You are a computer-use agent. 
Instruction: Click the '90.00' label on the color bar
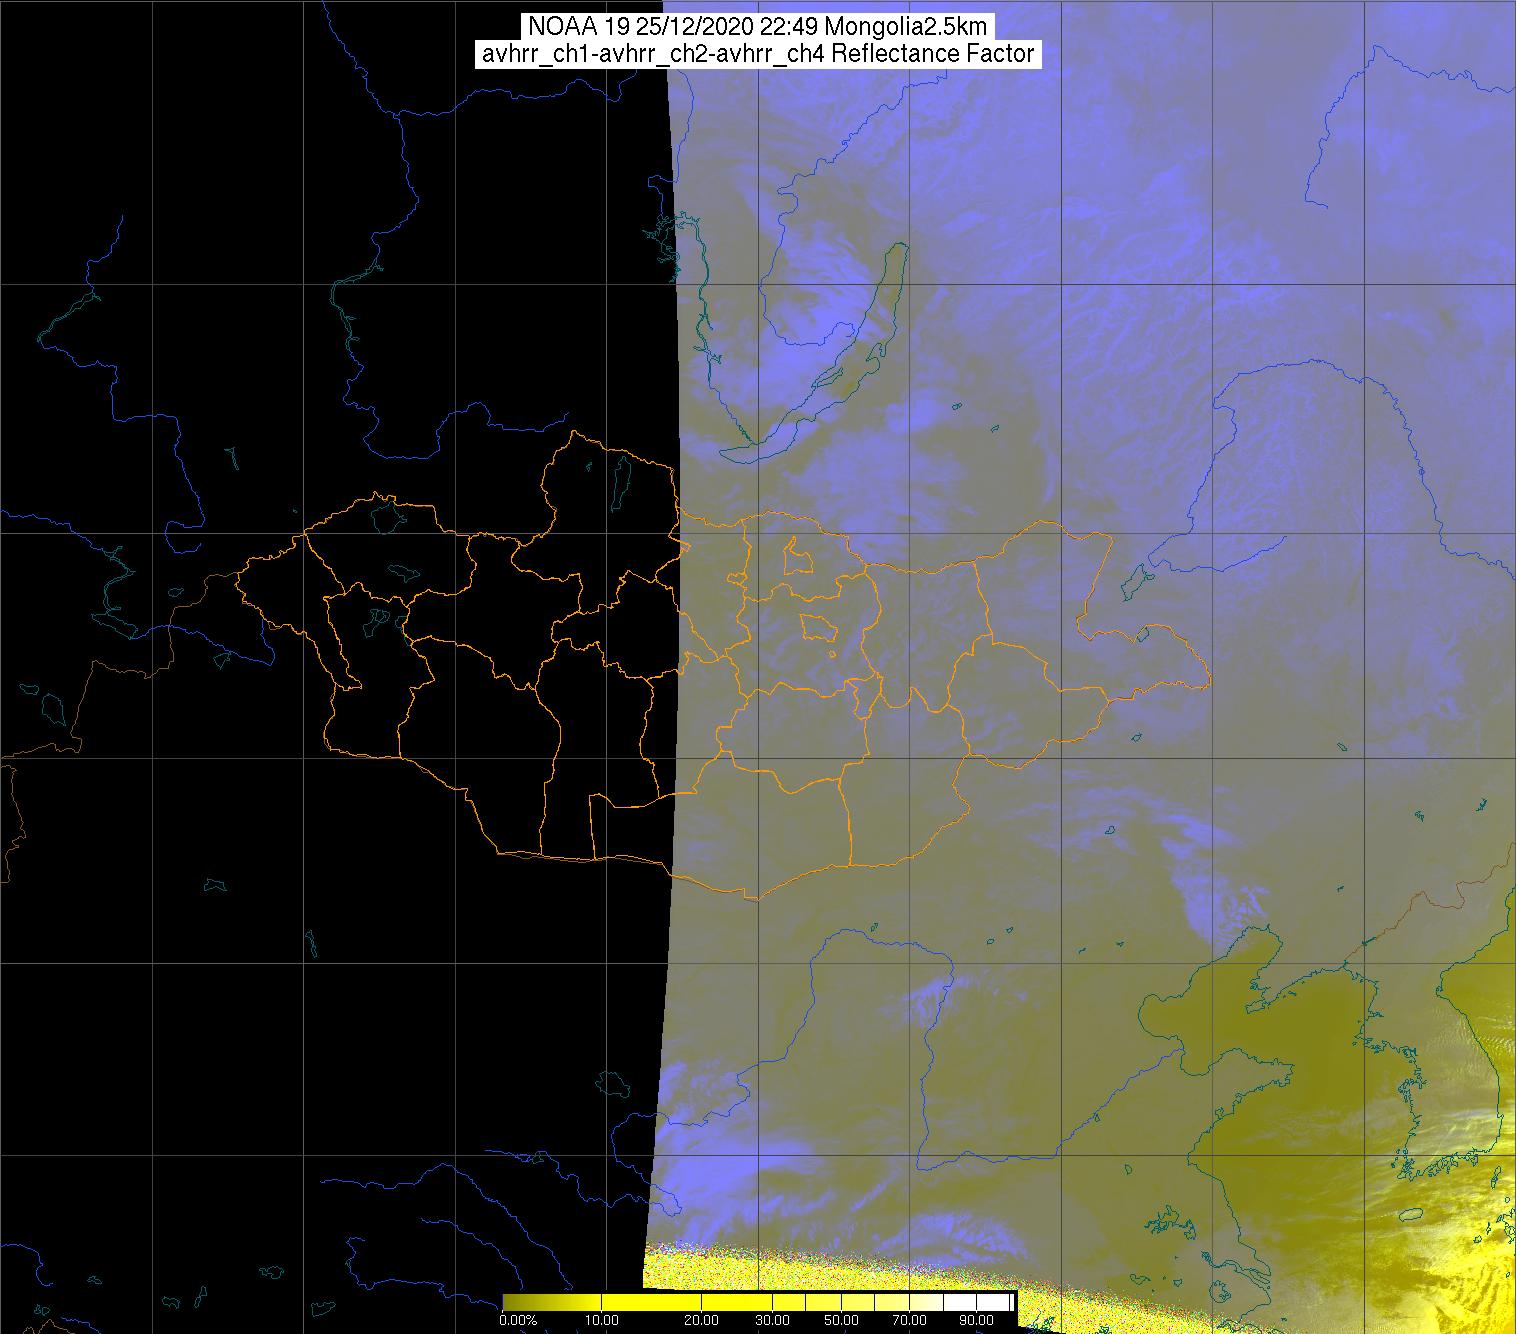[x=976, y=1320]
